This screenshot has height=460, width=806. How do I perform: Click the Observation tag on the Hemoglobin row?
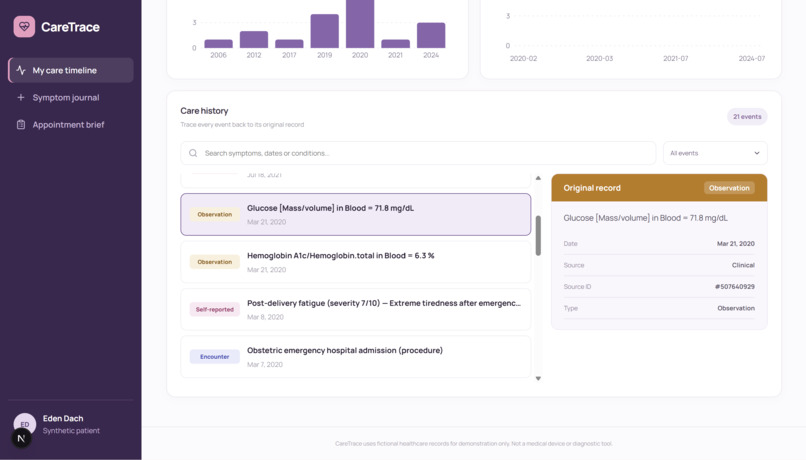tap(214, 262)
